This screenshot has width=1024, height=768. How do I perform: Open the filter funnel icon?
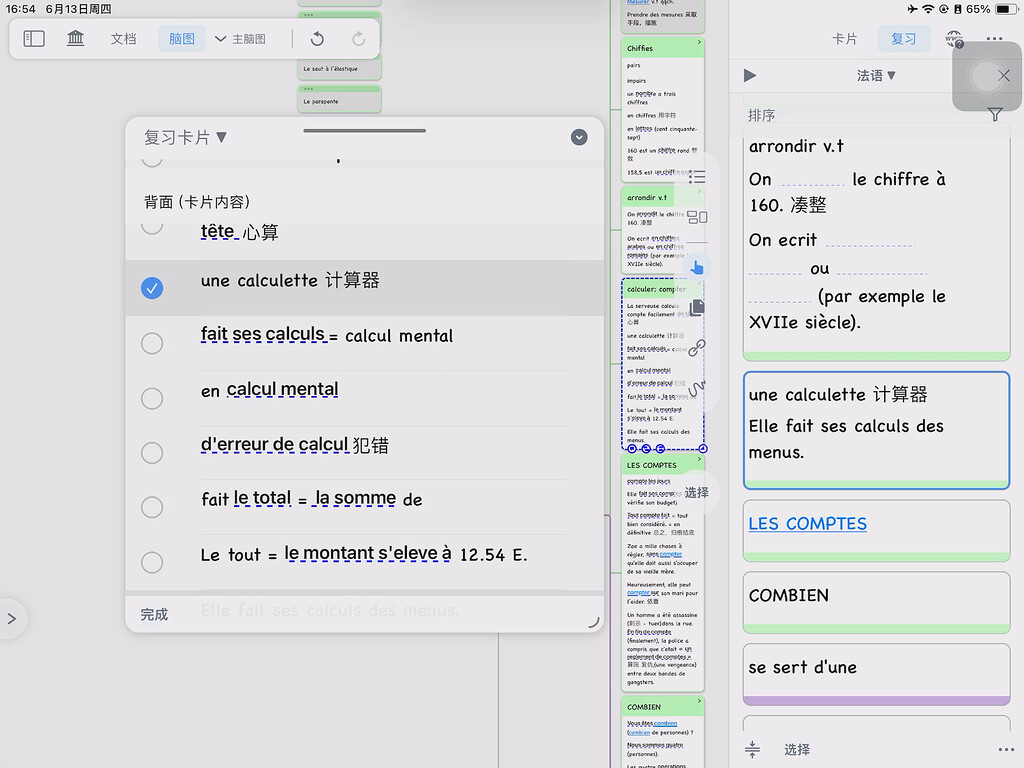pos(995,115)
